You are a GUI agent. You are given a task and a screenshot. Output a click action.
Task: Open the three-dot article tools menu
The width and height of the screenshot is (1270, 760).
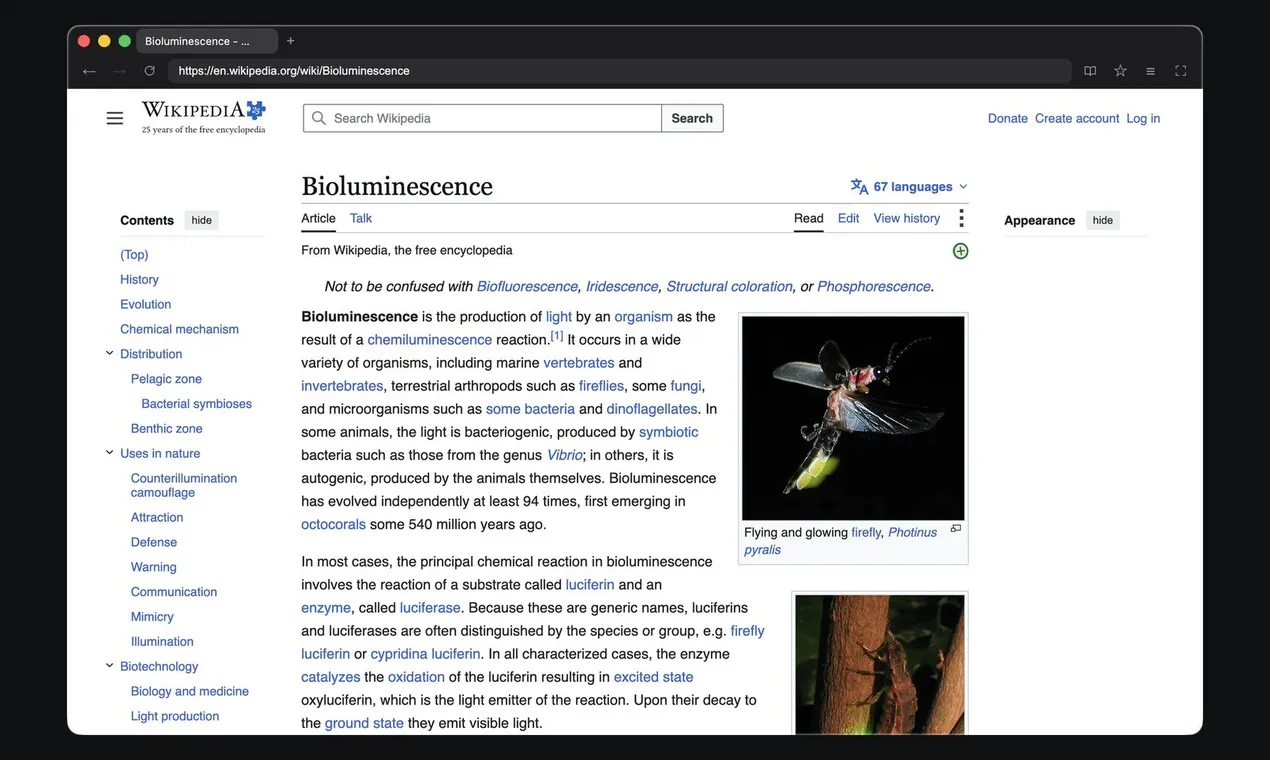click(961, 218)
